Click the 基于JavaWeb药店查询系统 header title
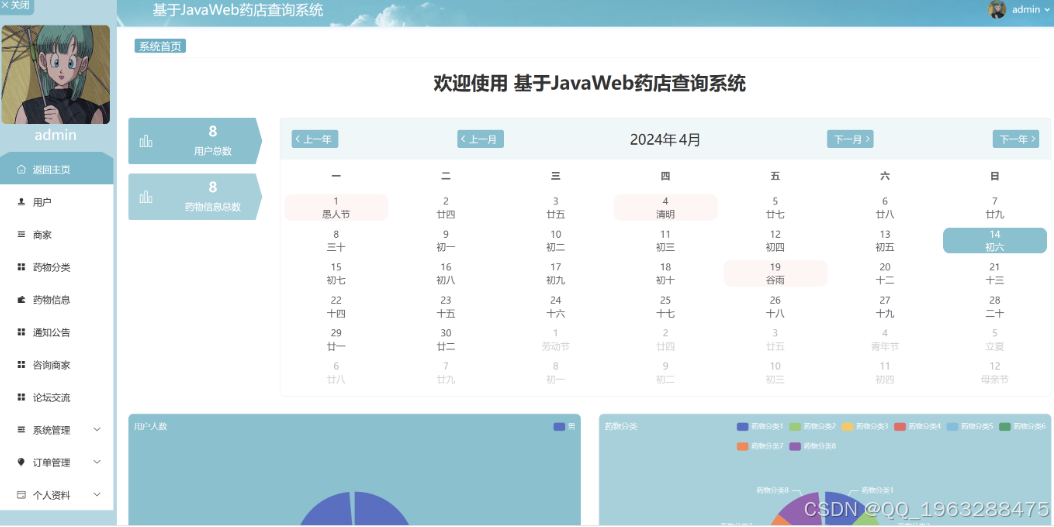Image resolution: width=1054 pixels, height=527 pixels. click(x=237, y=10)
